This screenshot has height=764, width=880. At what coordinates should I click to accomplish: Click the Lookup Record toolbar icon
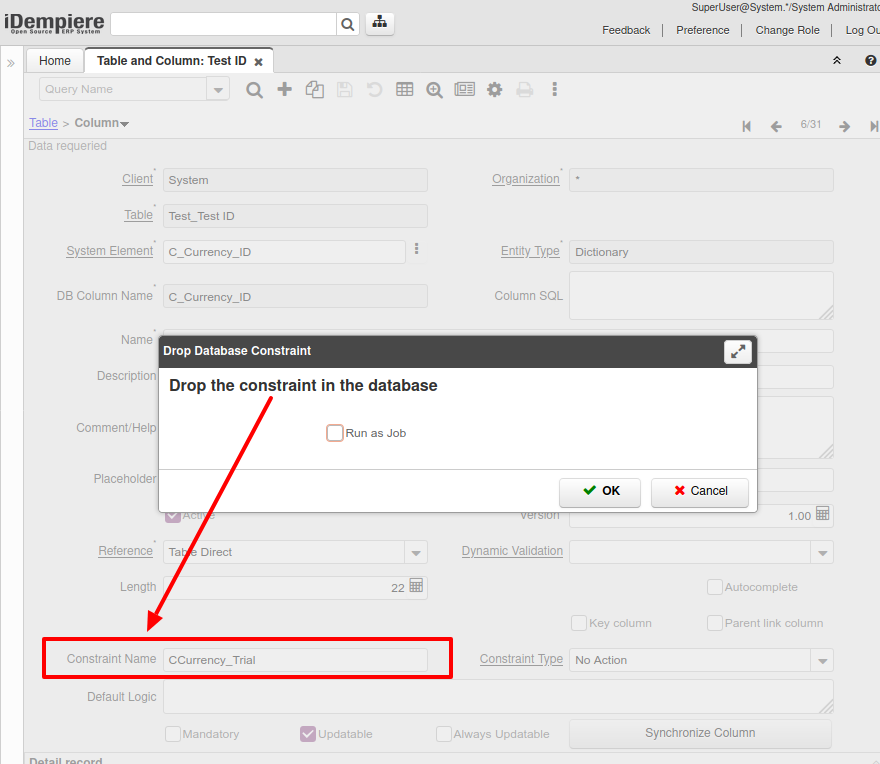pos(254,90)
